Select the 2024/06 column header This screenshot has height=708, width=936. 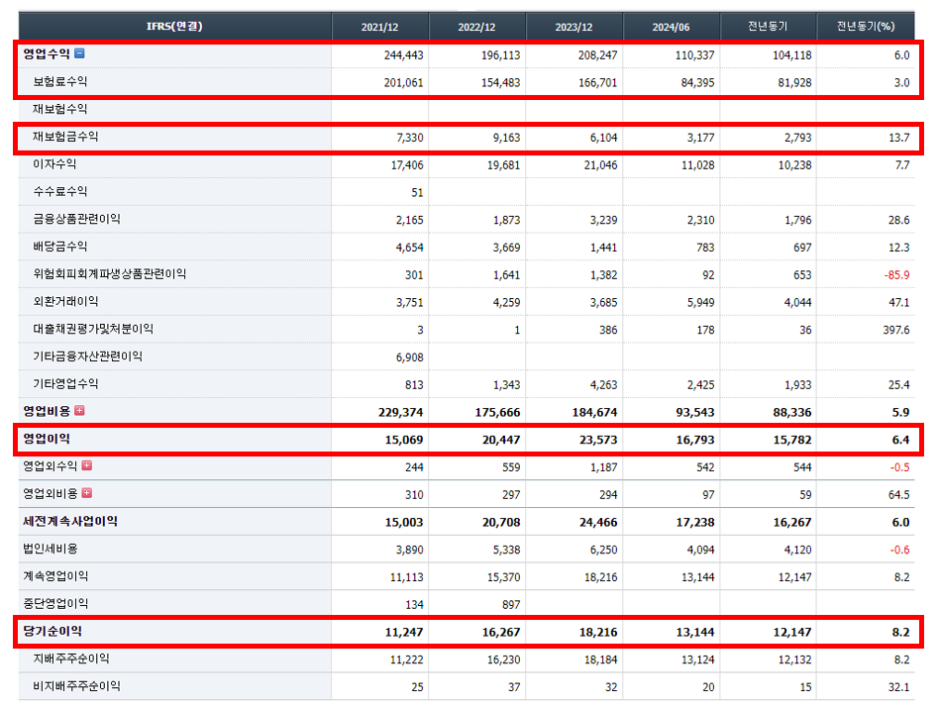point(671,27)
